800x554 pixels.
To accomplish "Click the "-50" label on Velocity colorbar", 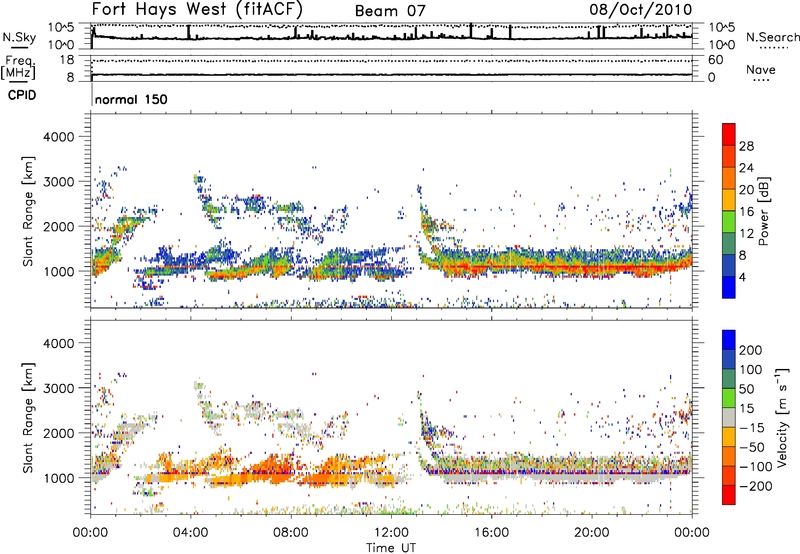I will [x=750, y=447].
